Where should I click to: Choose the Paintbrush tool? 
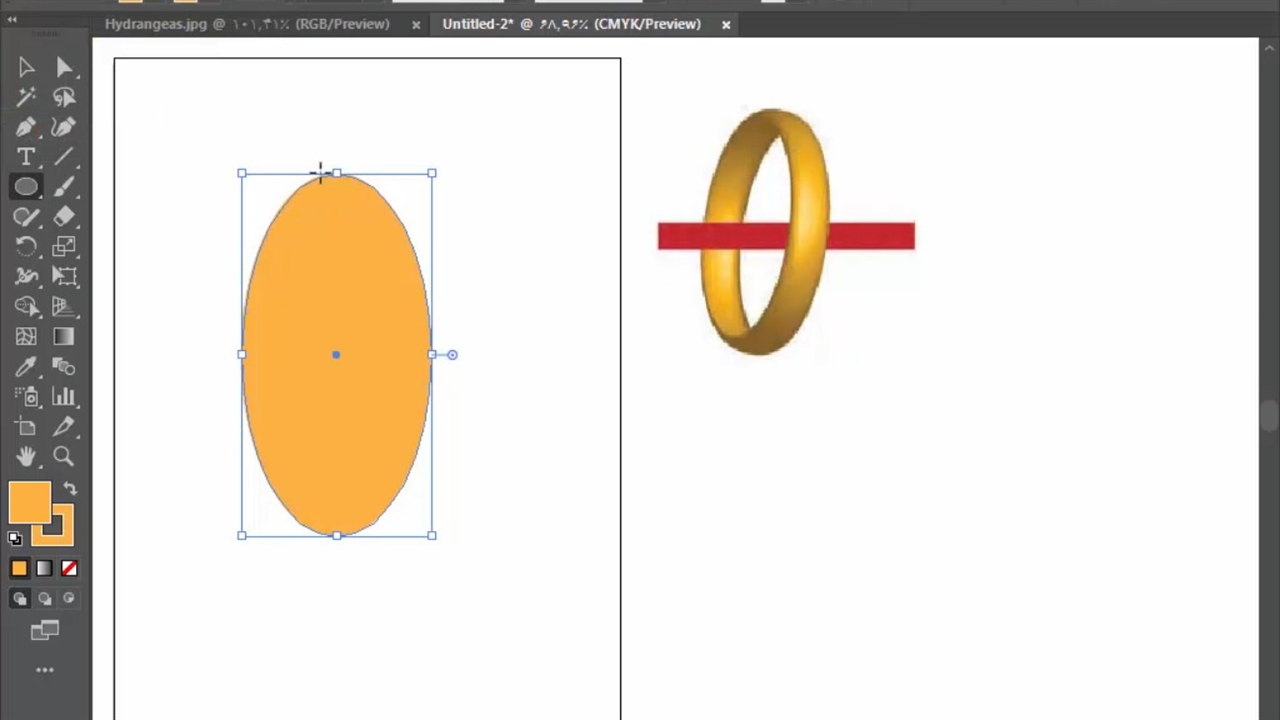64,187
